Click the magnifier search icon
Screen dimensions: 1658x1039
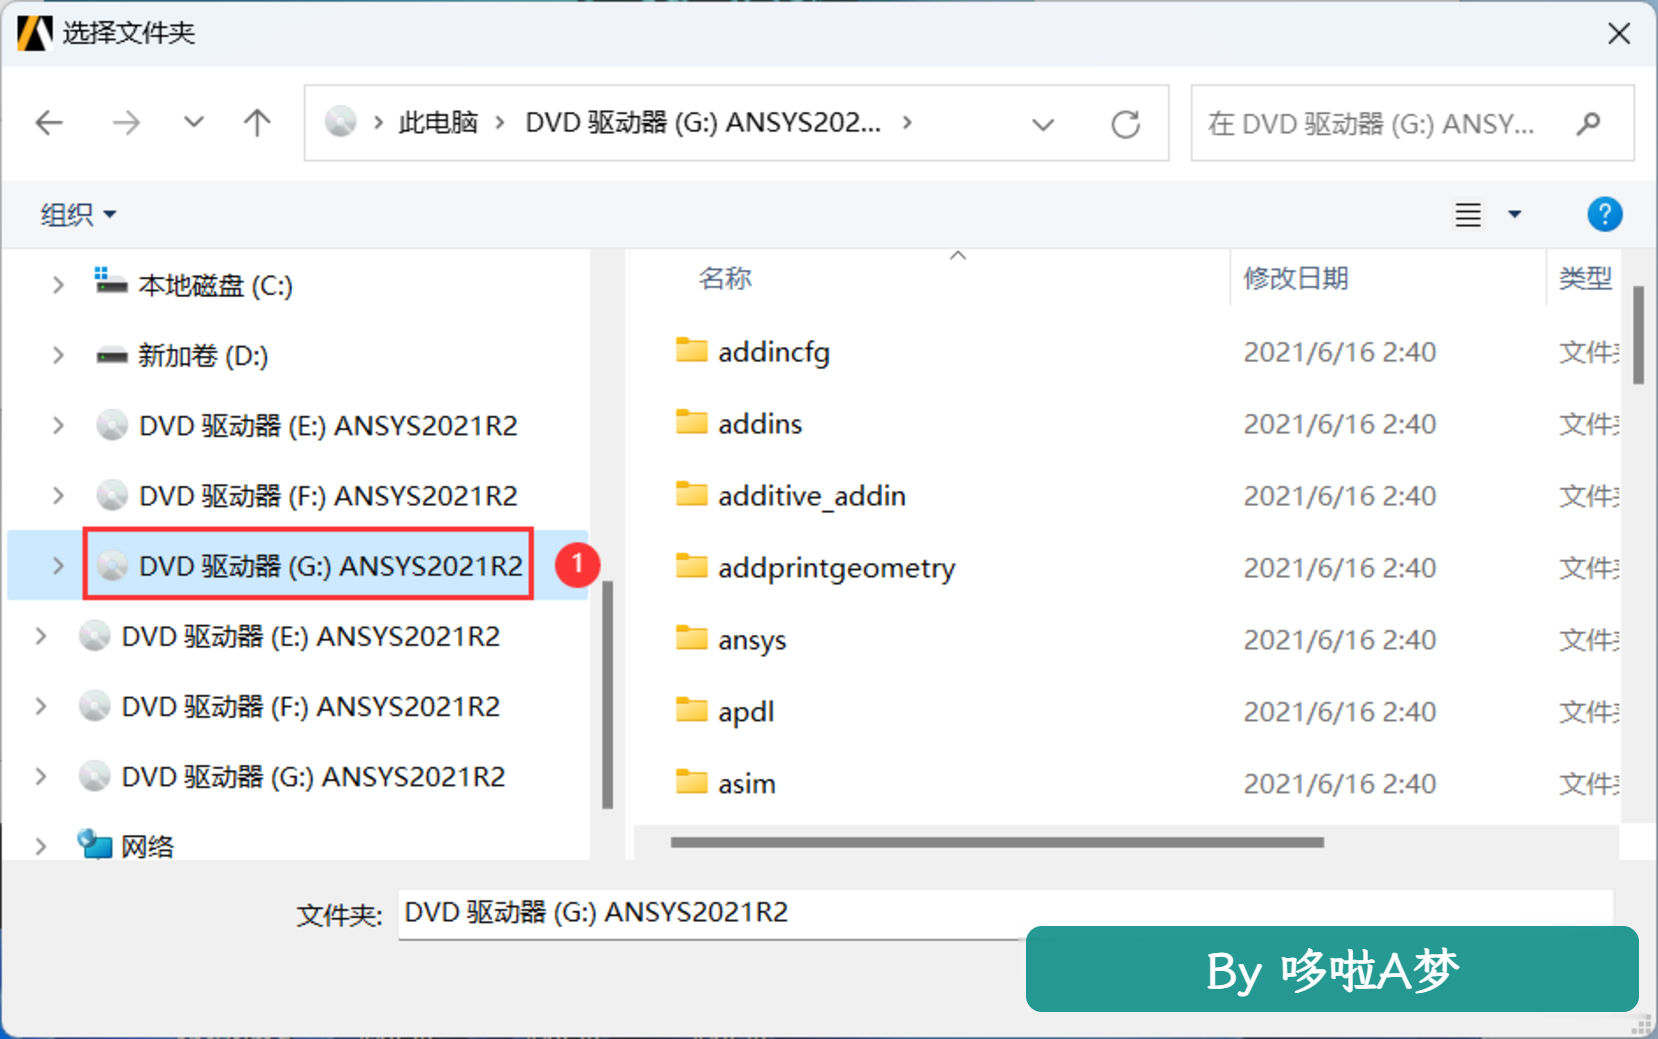[1588, 124]
